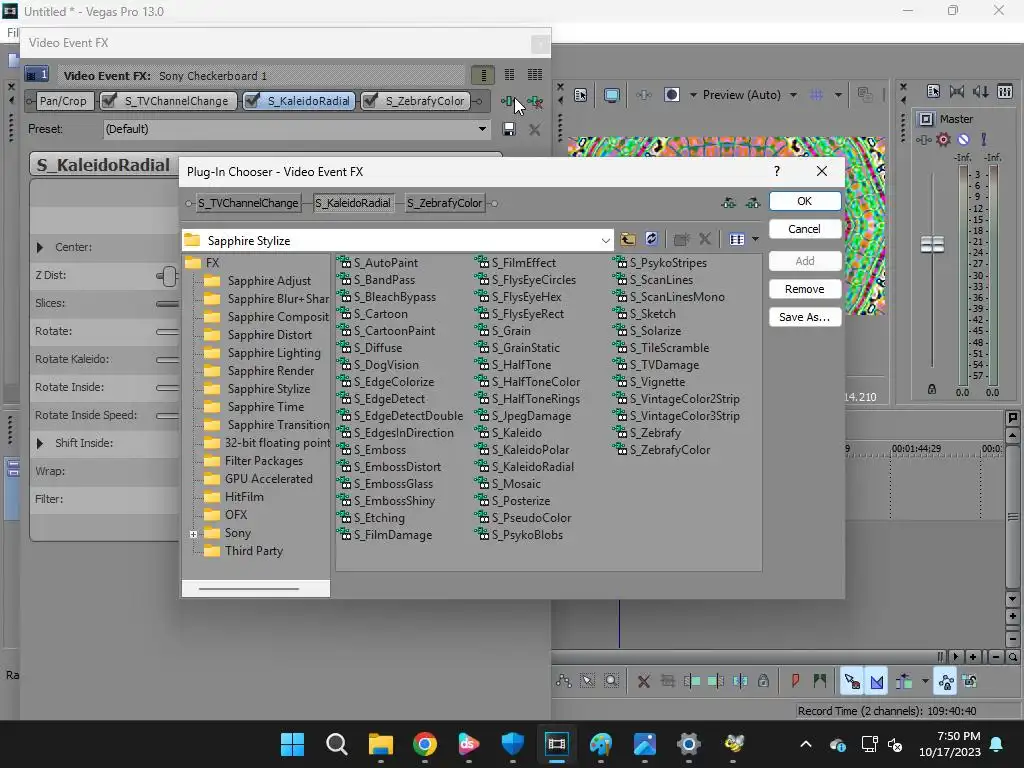Click the Mixer Preferences icon in Master panel
The image size is (1024, 768).
coord(933,92)
